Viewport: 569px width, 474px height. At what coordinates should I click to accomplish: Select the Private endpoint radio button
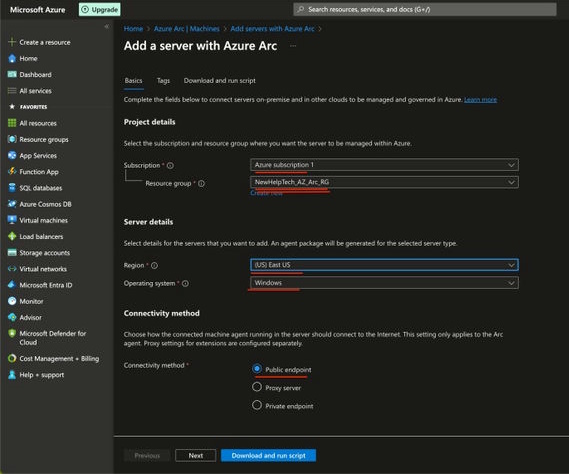coord(257,405)
